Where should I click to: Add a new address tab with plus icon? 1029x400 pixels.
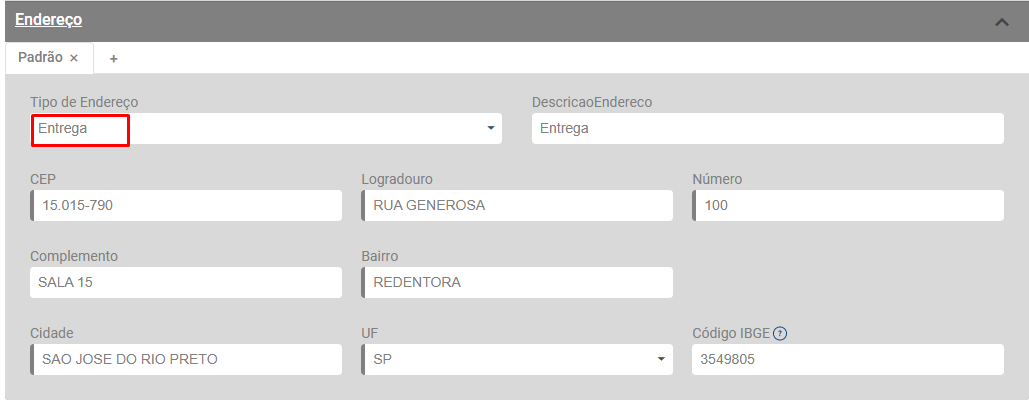click(x=113, y=58)
